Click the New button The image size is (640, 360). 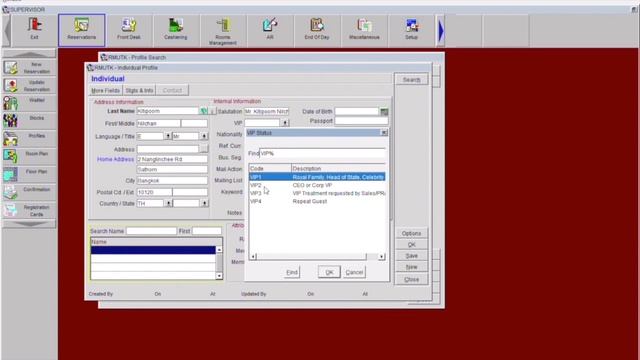(x=411, y=267)
